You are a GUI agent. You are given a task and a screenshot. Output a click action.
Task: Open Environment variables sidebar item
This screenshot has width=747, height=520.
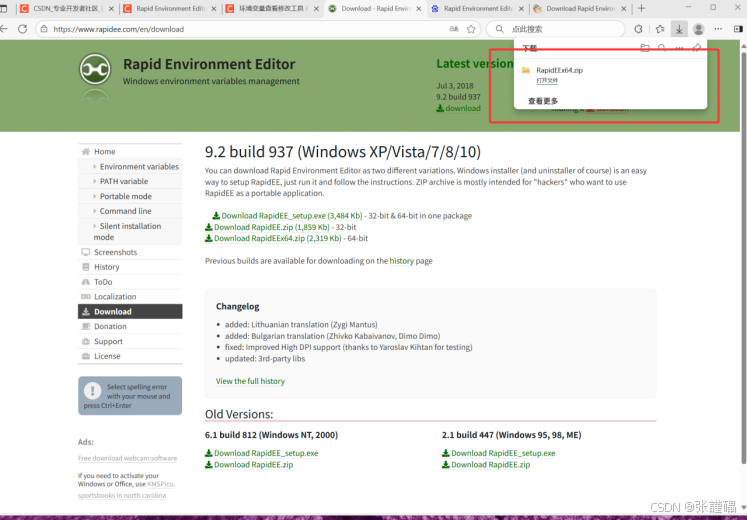pos(130,167)
